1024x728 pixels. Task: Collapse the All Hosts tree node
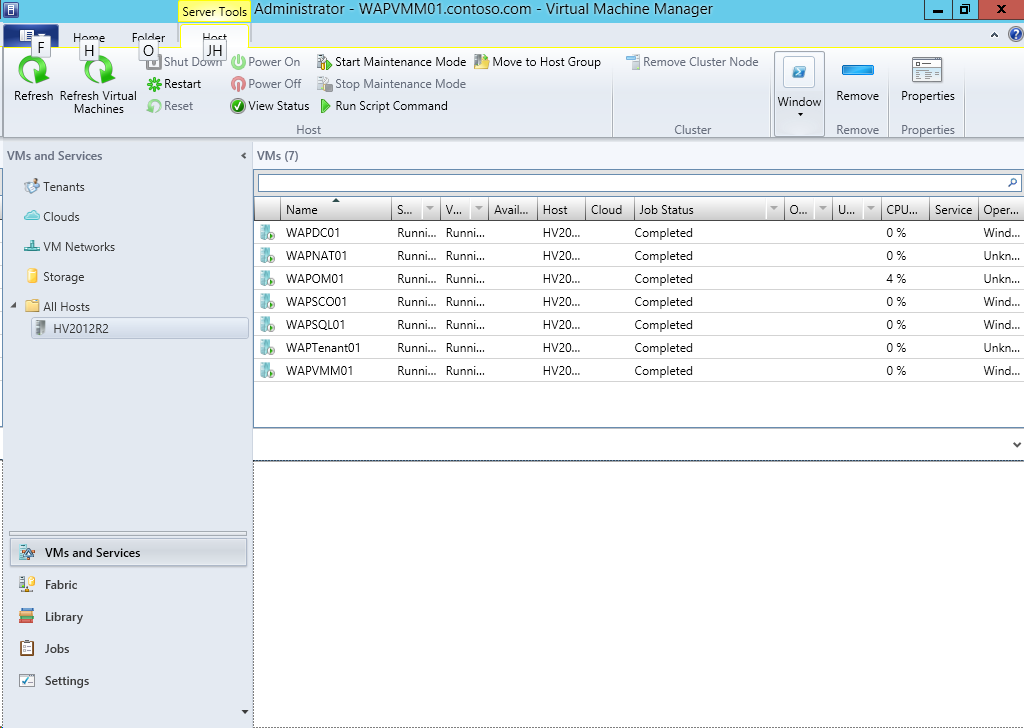14,305
